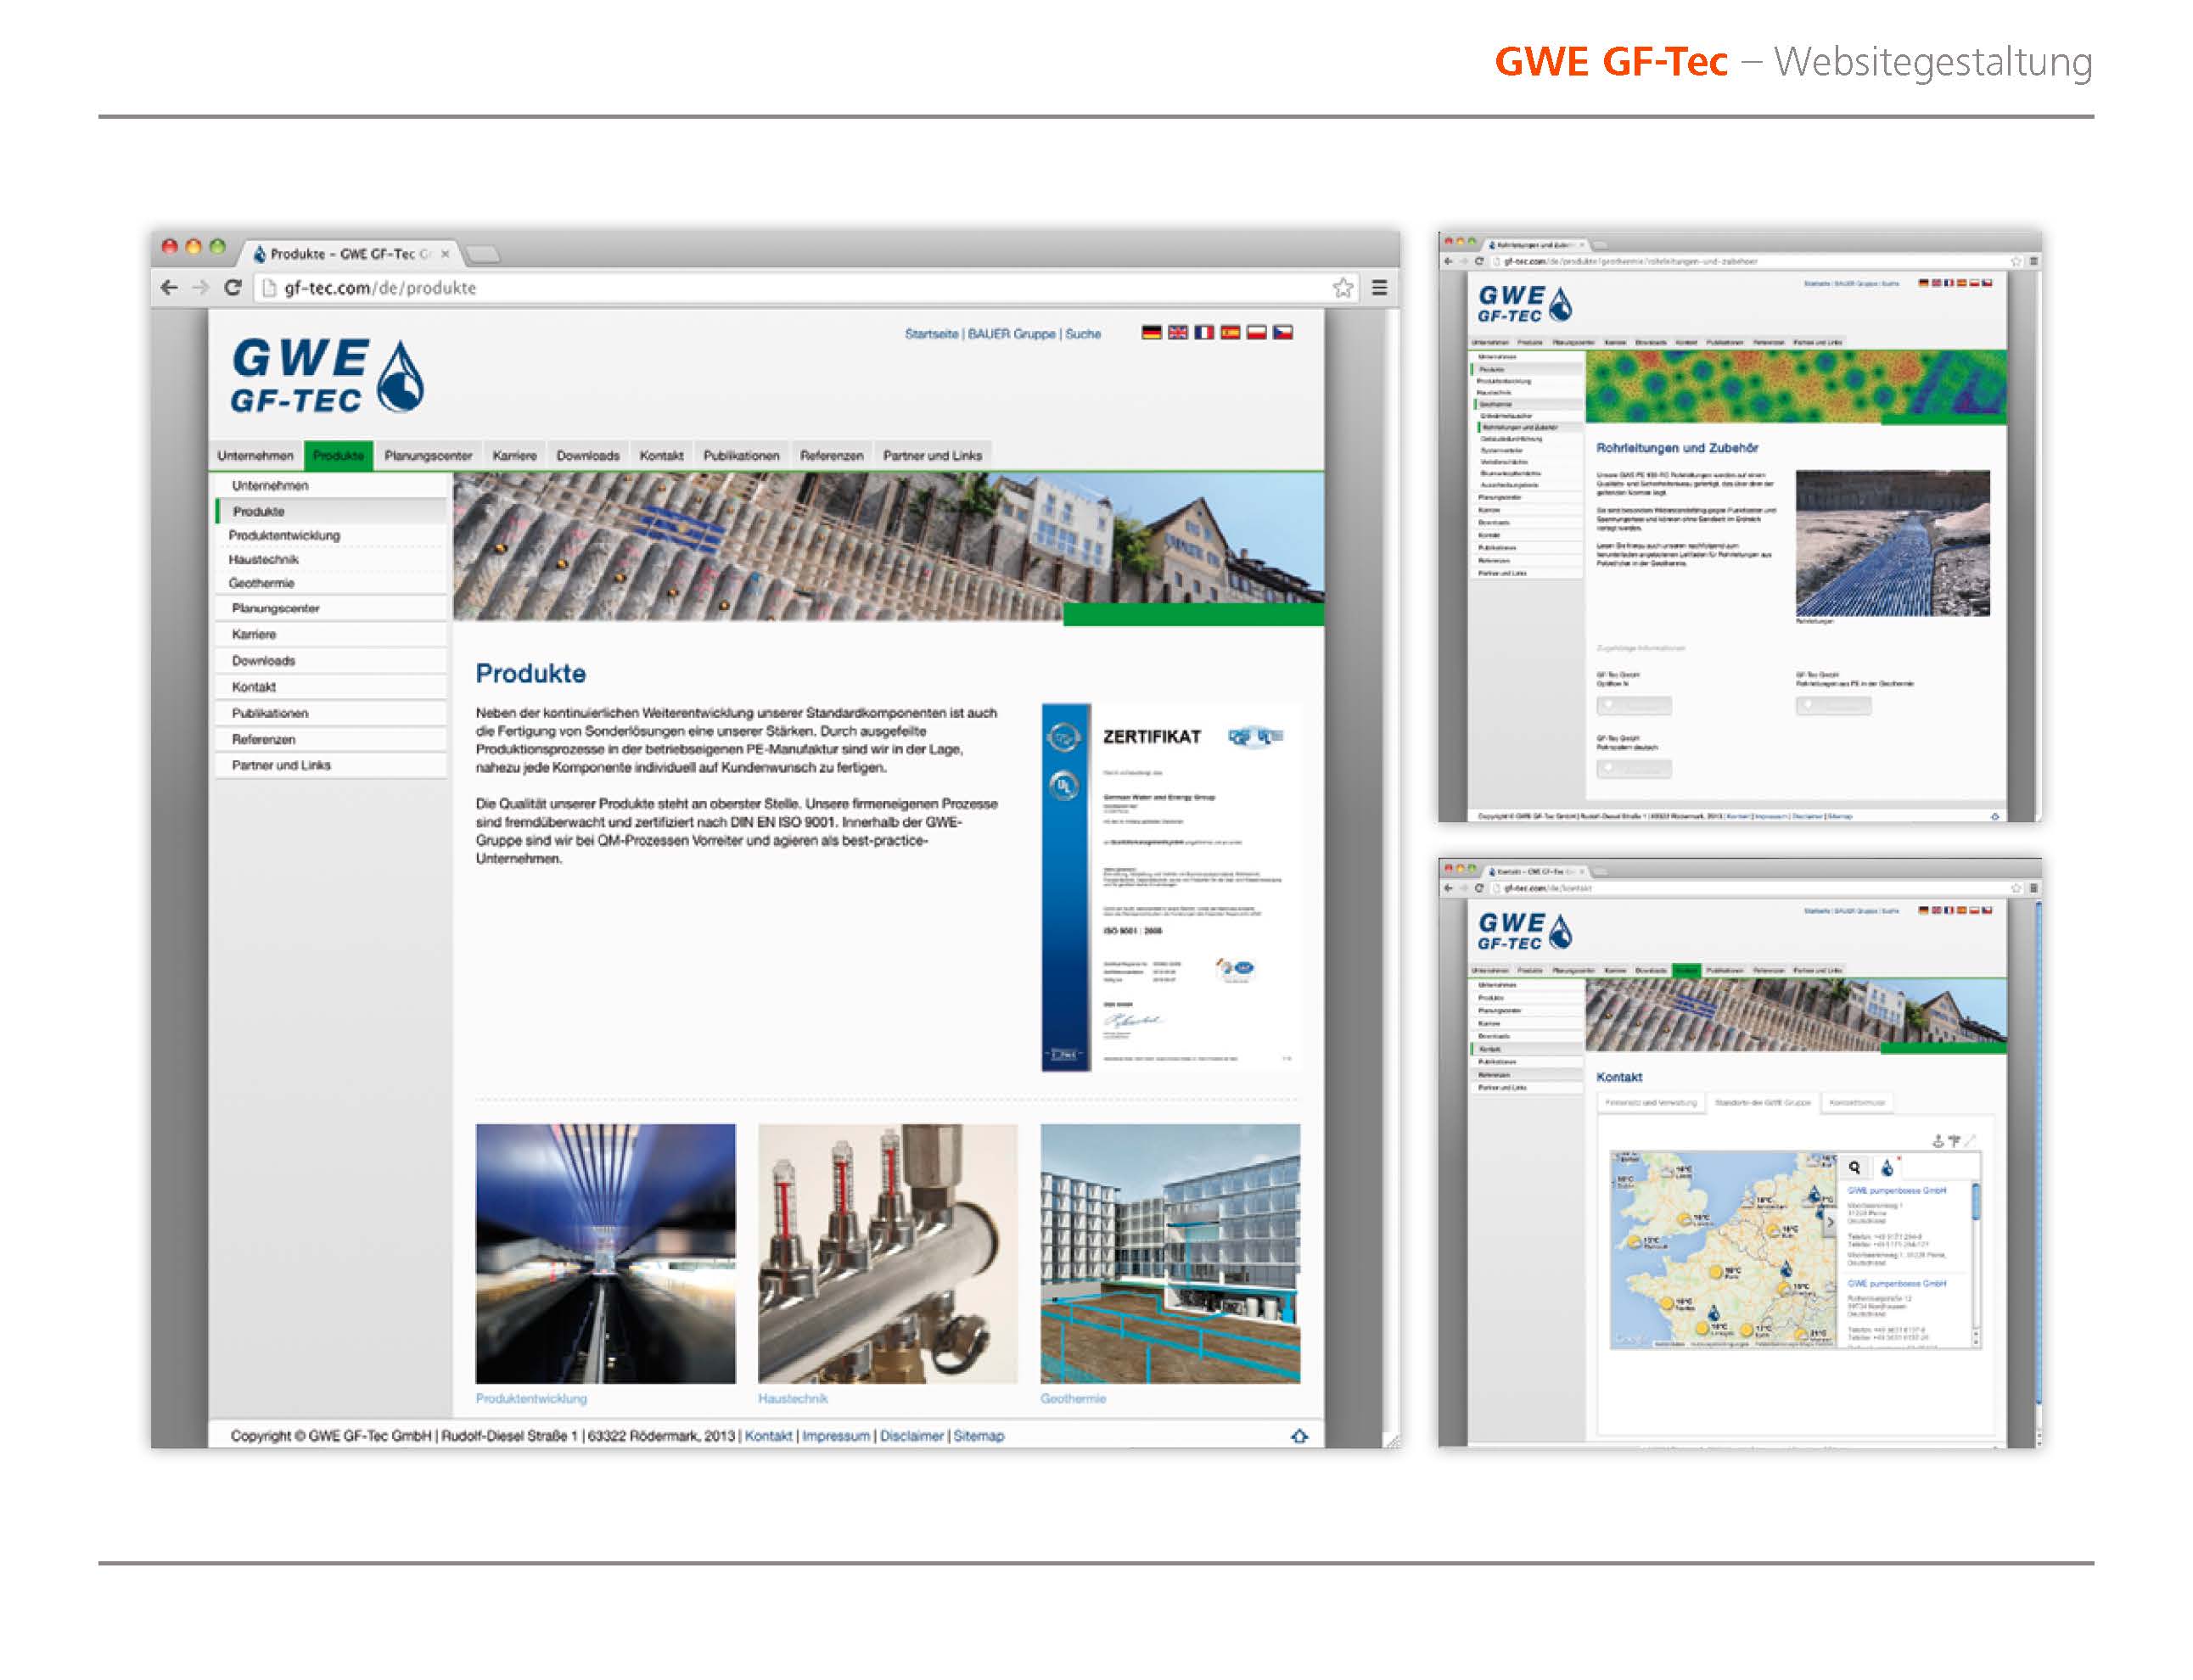Select the Publikationen tab in the top navigation

click(741, 455)
